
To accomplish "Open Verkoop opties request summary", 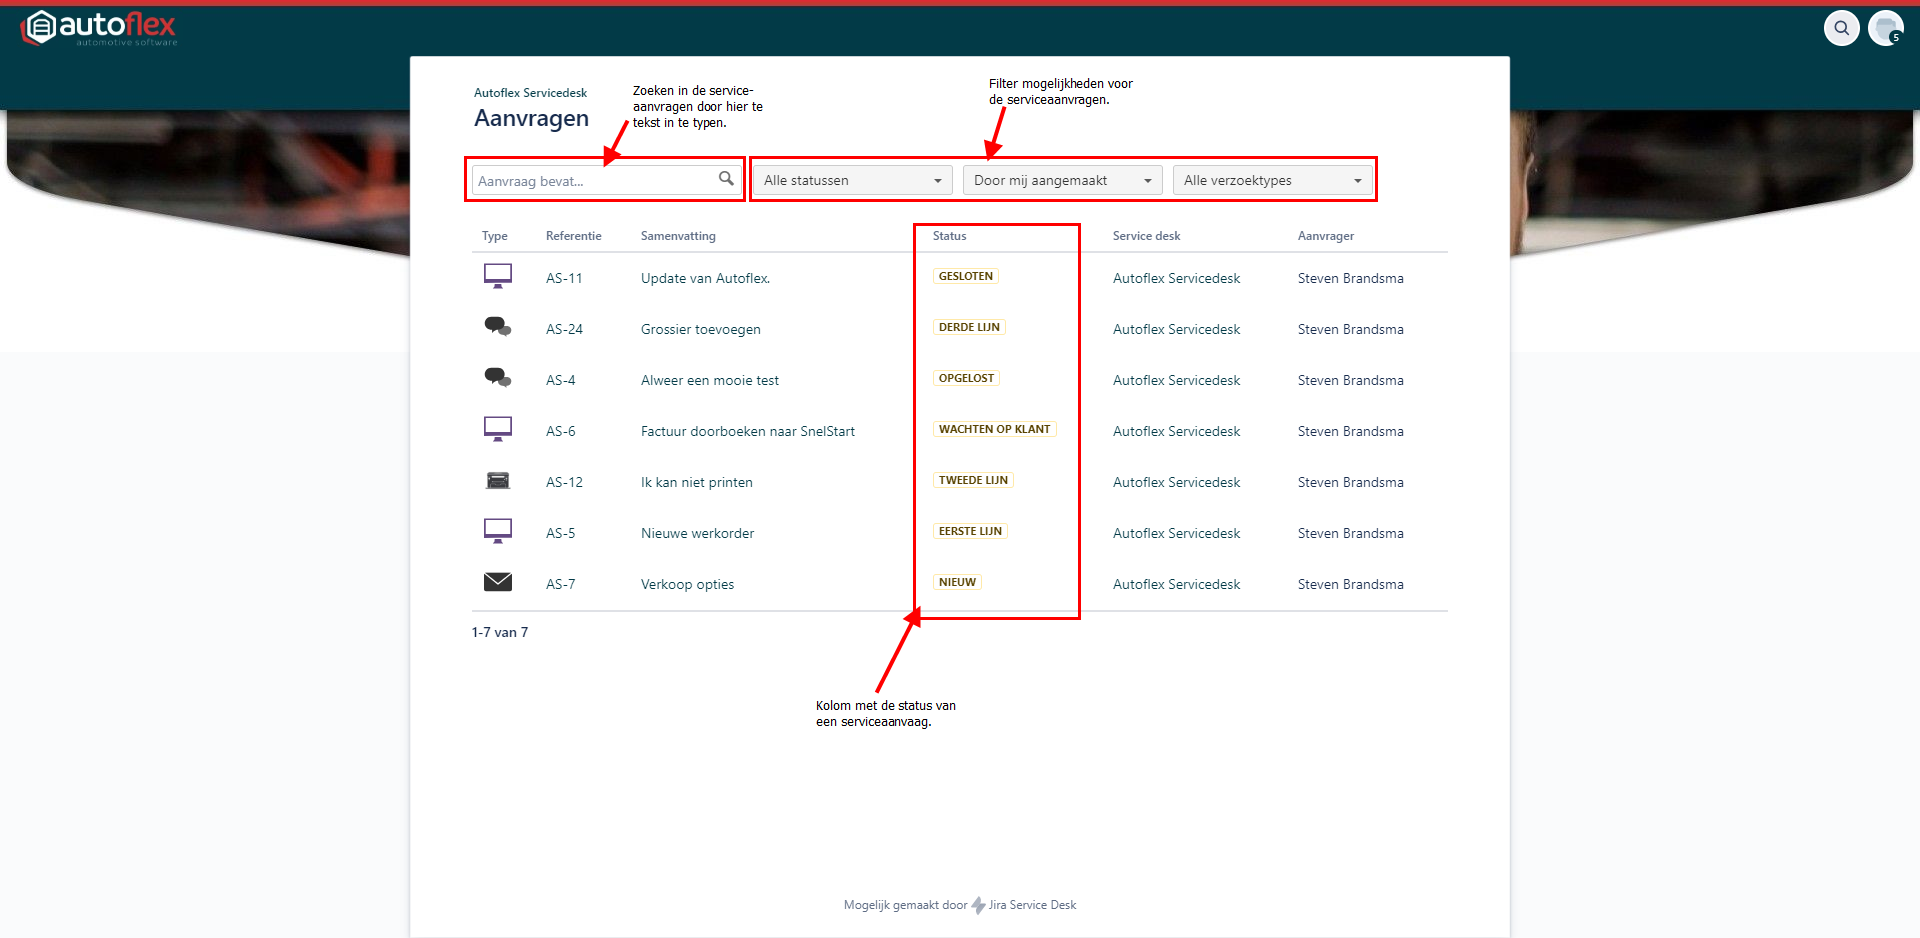I will click(687, 585).
